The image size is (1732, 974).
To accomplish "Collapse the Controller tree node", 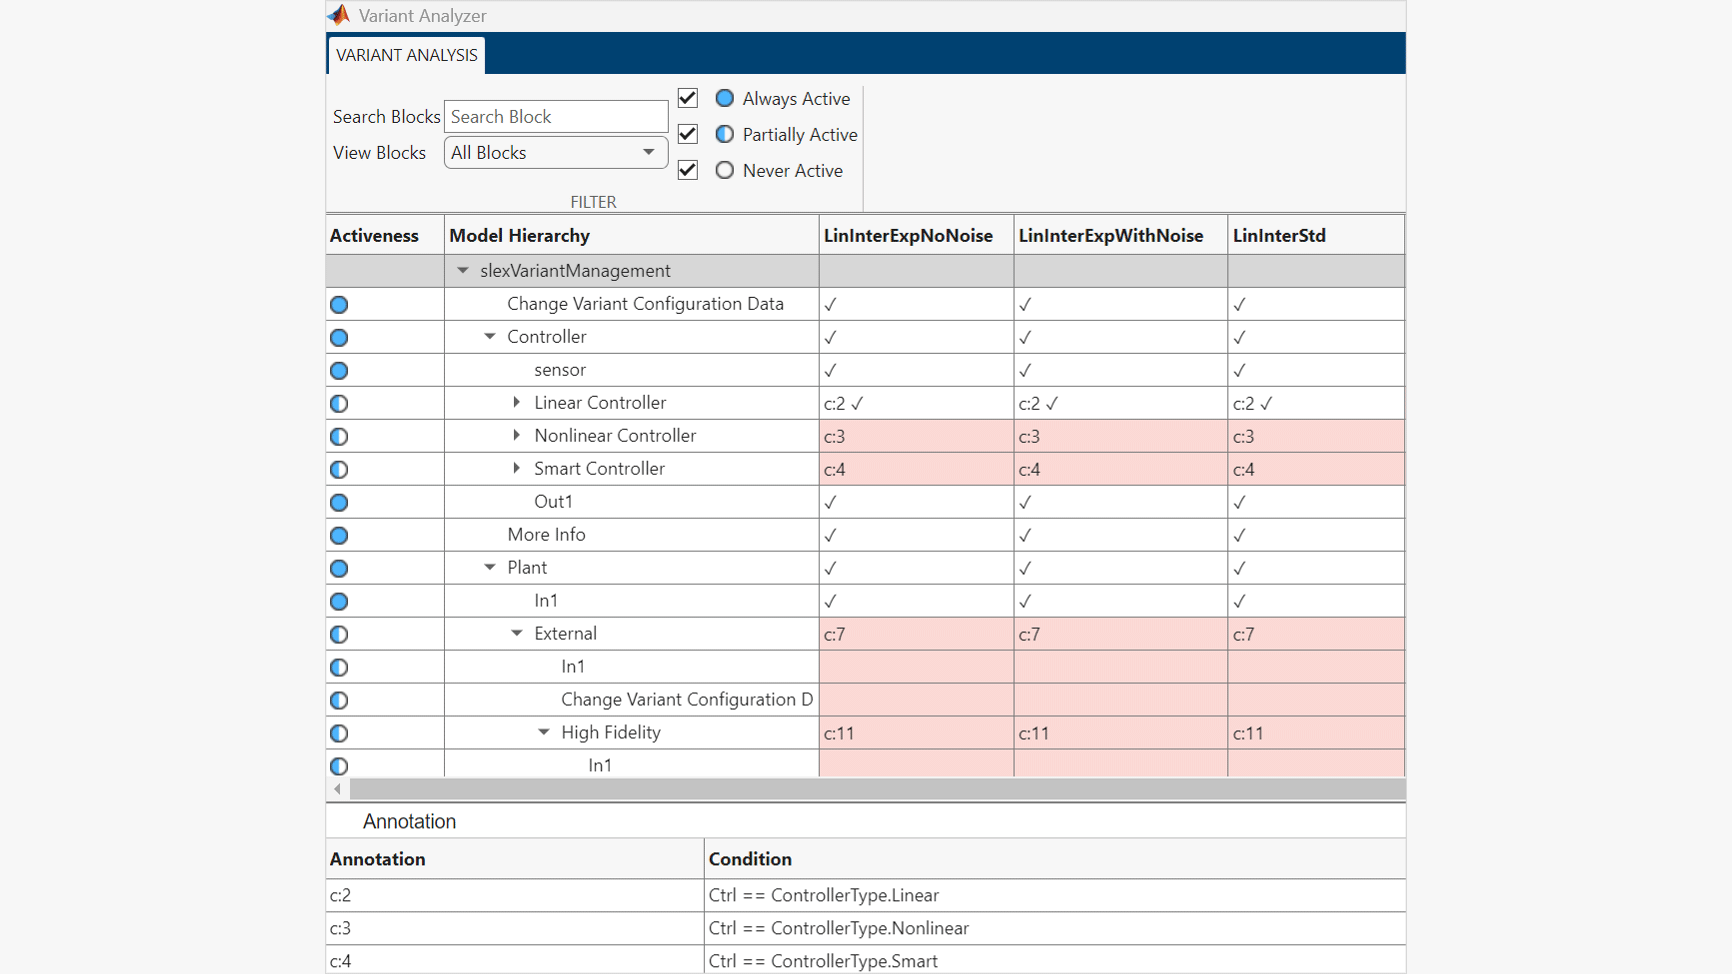I will (x=490, y=336).
